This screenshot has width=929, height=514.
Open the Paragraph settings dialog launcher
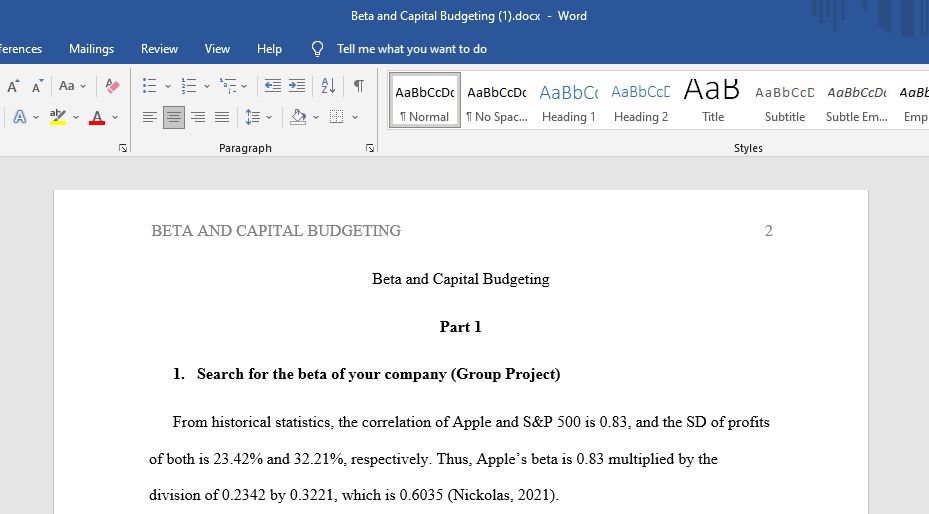pyautogui.click(x=370, y=148)
